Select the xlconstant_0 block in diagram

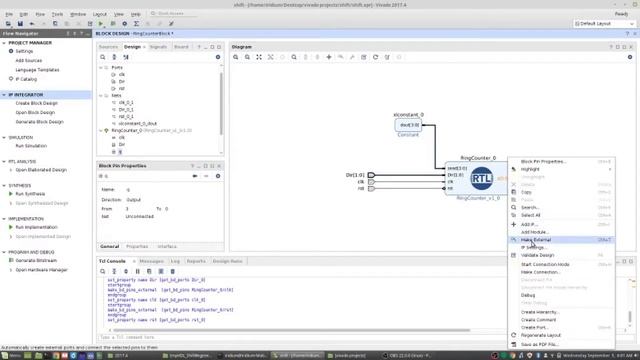[408, 125]
